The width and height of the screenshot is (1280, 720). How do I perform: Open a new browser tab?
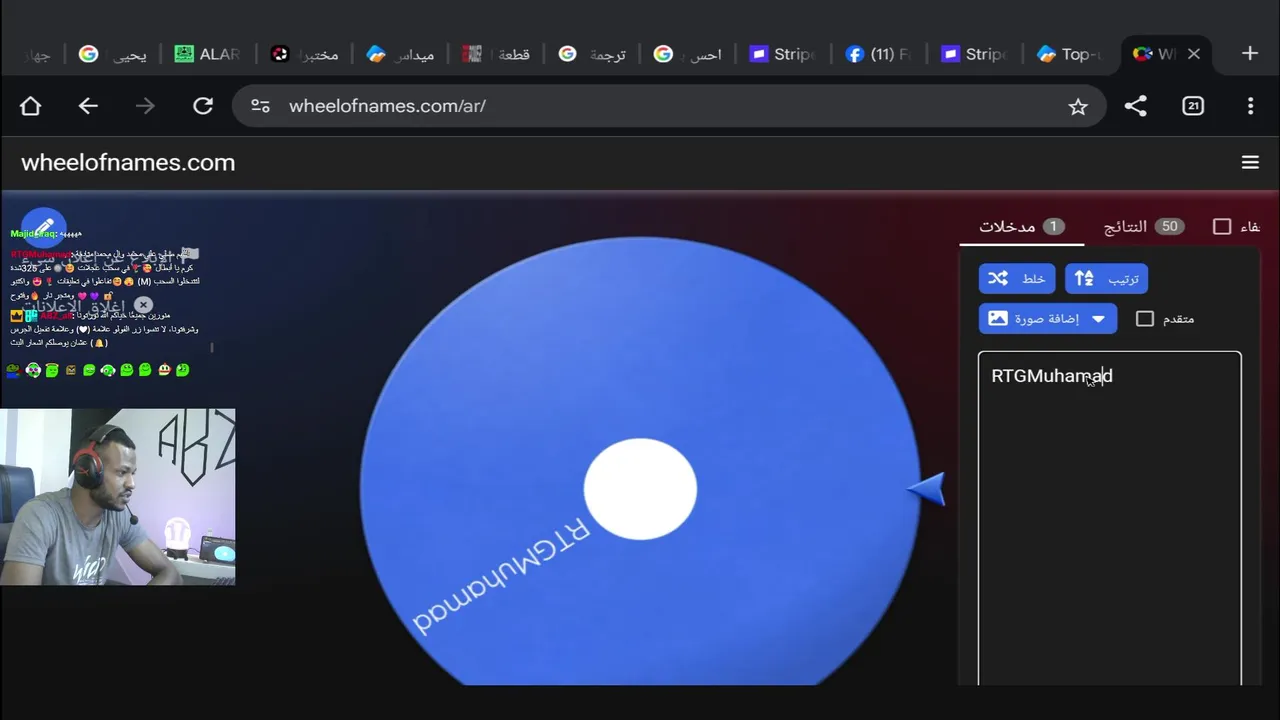1250,54
